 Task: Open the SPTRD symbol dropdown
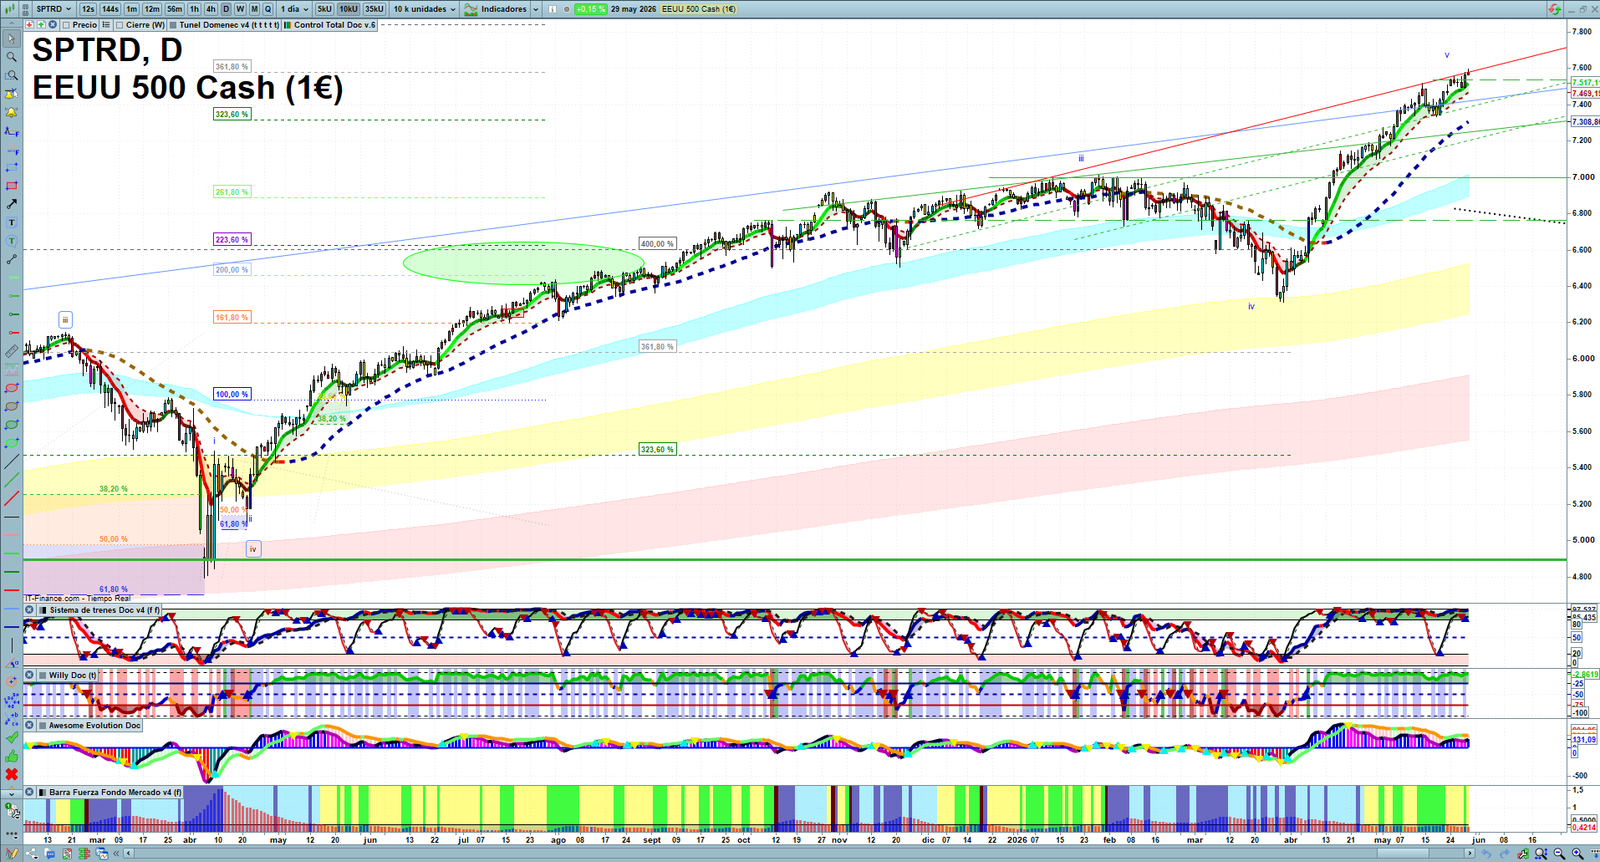click(x=53, y=9)
